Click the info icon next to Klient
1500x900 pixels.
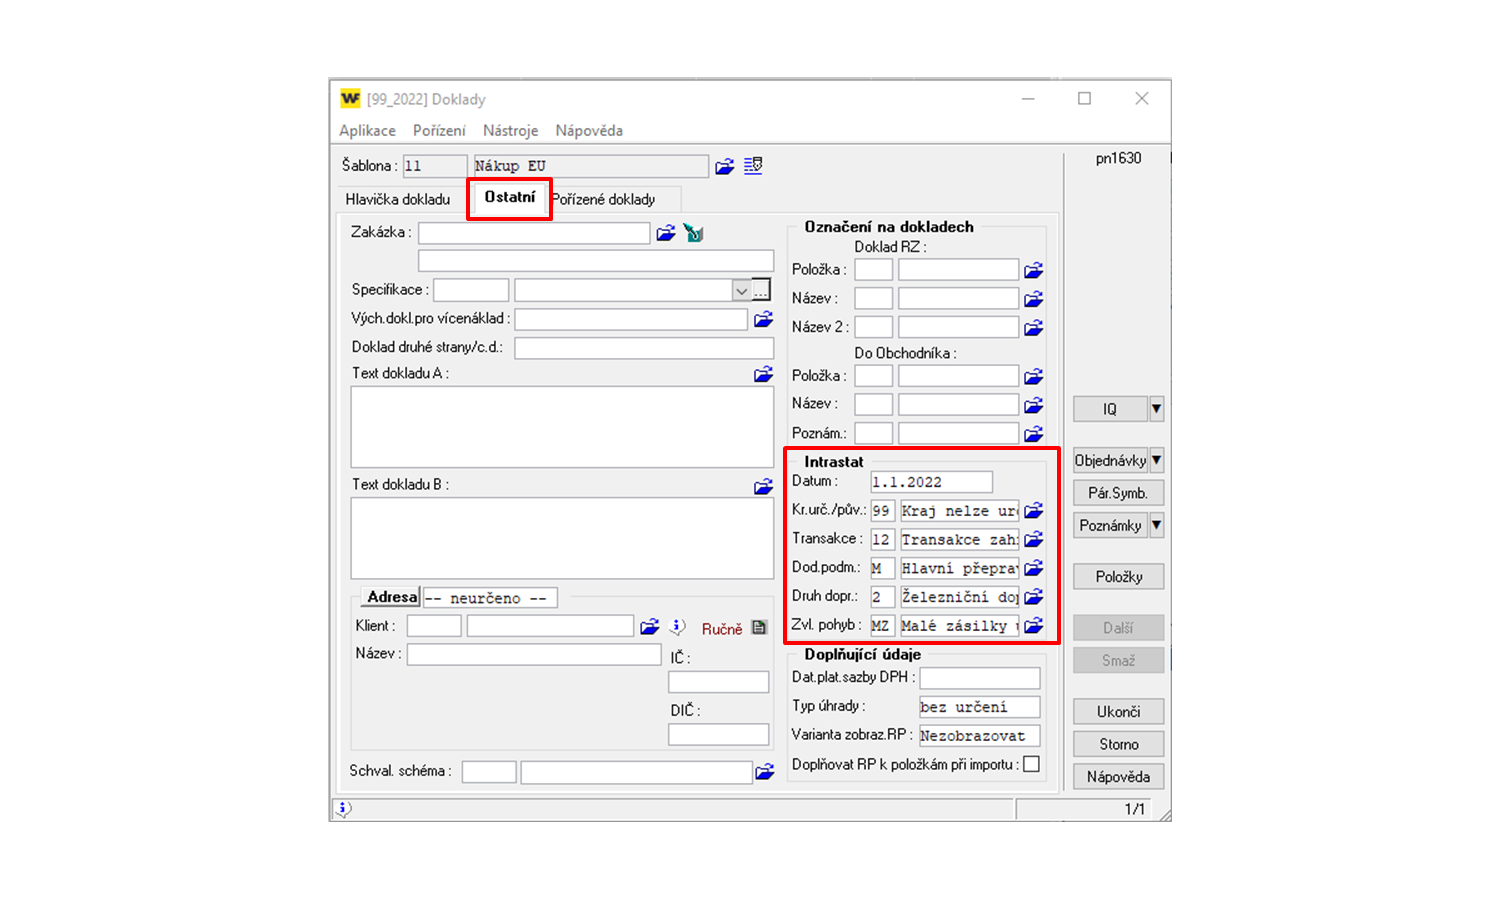(x=678, y=627)
